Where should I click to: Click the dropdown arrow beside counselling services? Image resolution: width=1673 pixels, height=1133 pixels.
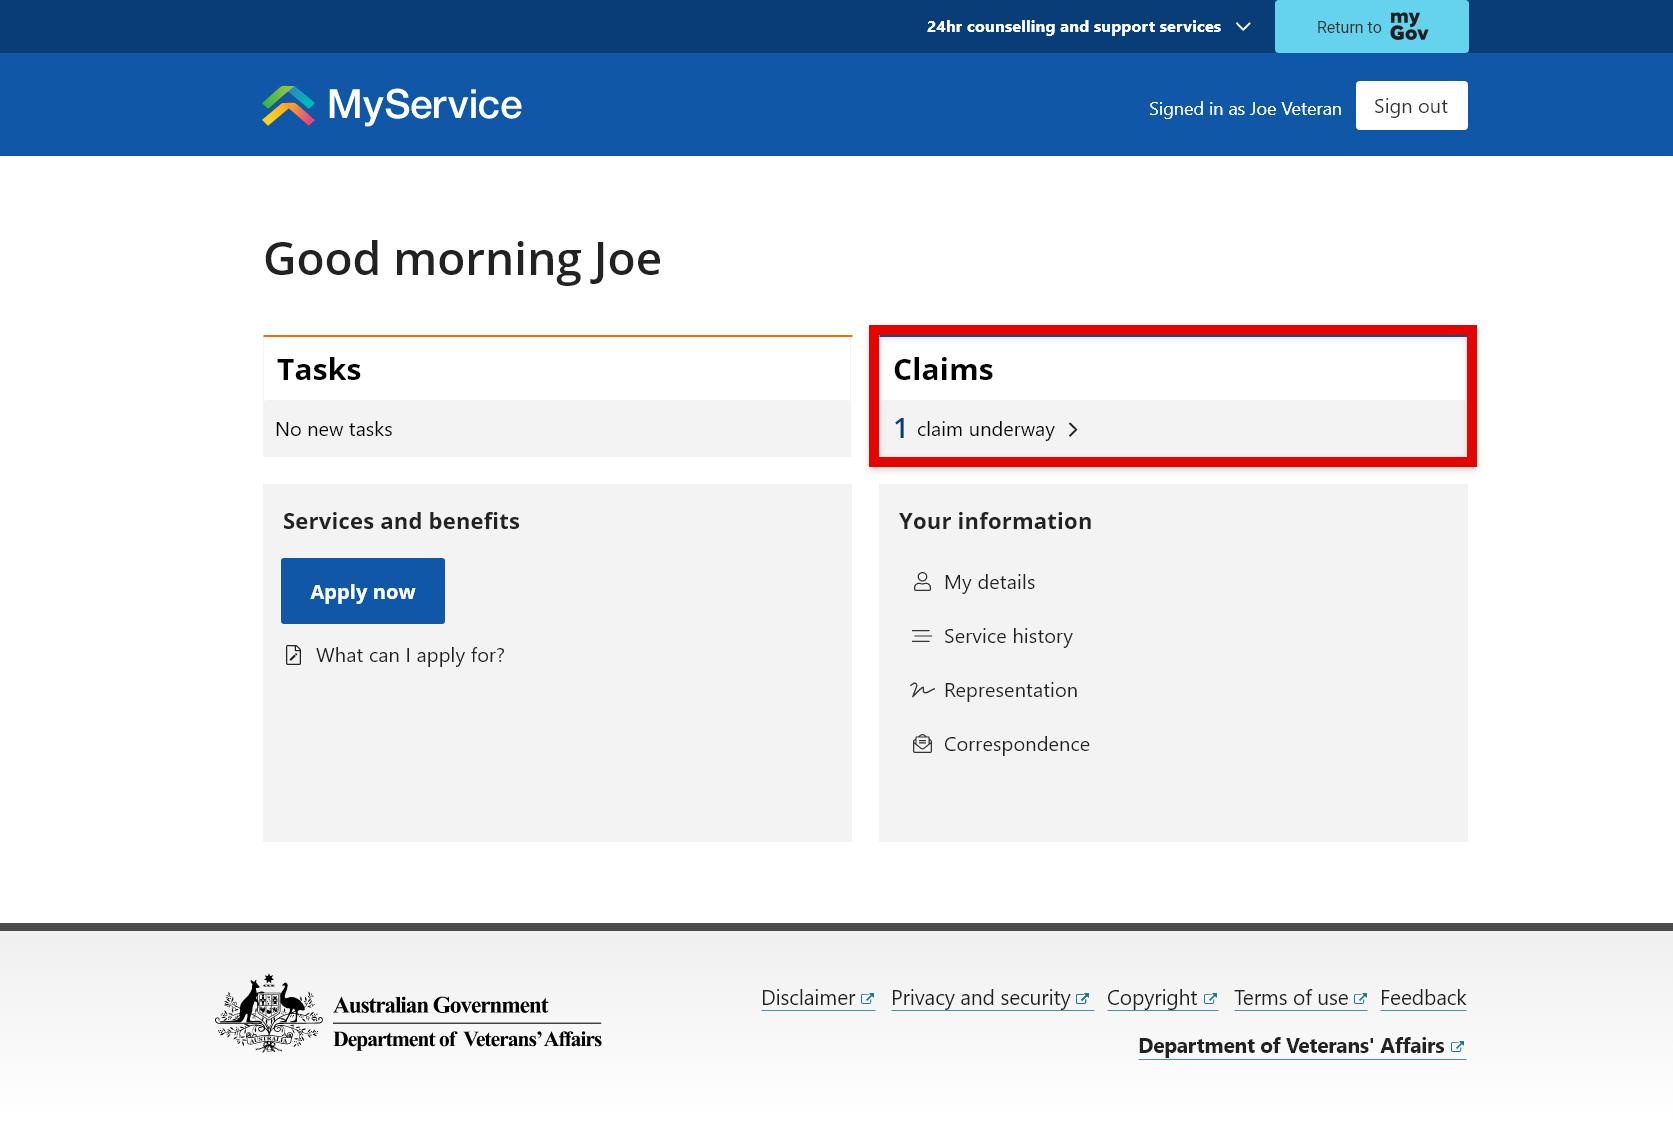click(1243, 27)
